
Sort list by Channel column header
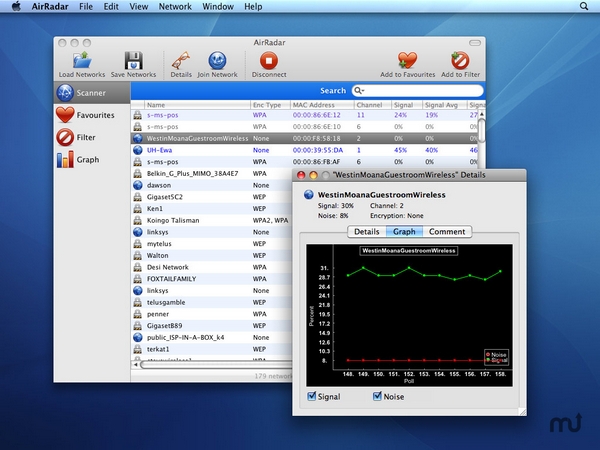click(x=369, y=104)
